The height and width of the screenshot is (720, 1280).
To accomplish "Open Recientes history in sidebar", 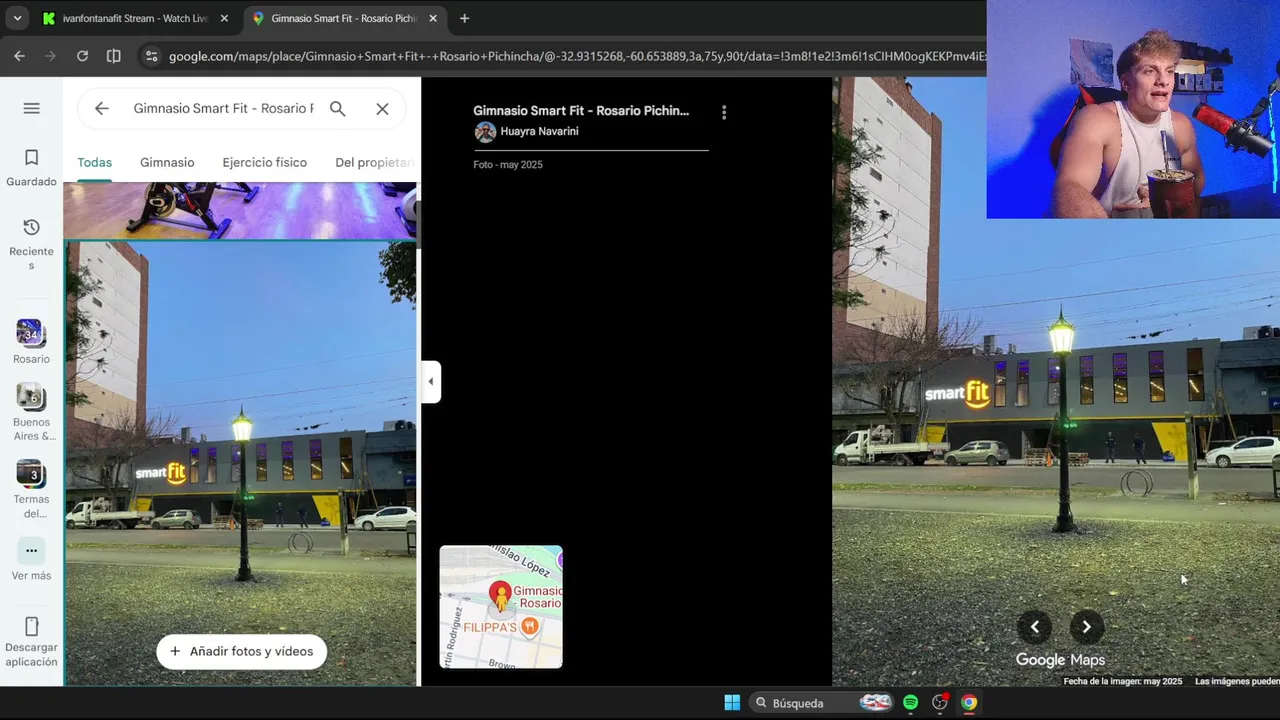I will tap(31, 244).
